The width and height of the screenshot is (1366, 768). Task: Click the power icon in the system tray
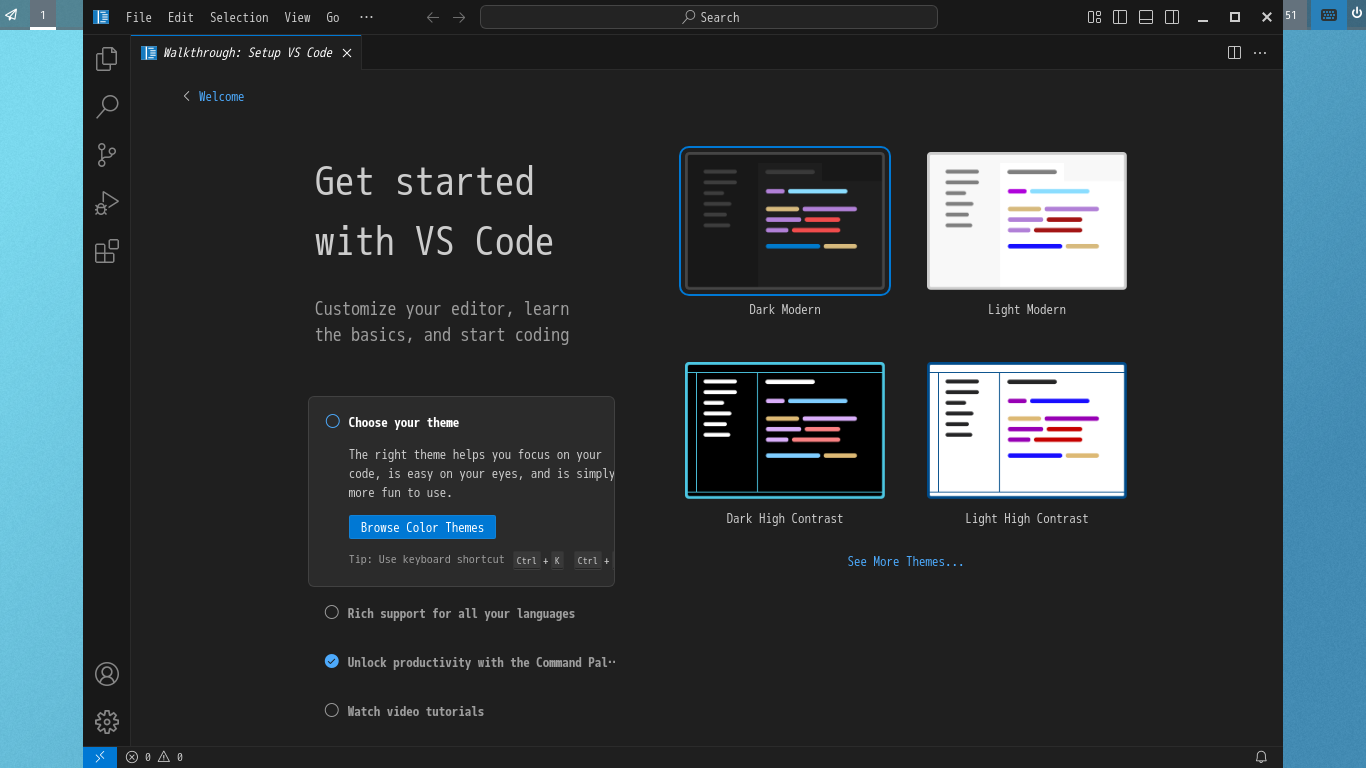pos(1357,14)
